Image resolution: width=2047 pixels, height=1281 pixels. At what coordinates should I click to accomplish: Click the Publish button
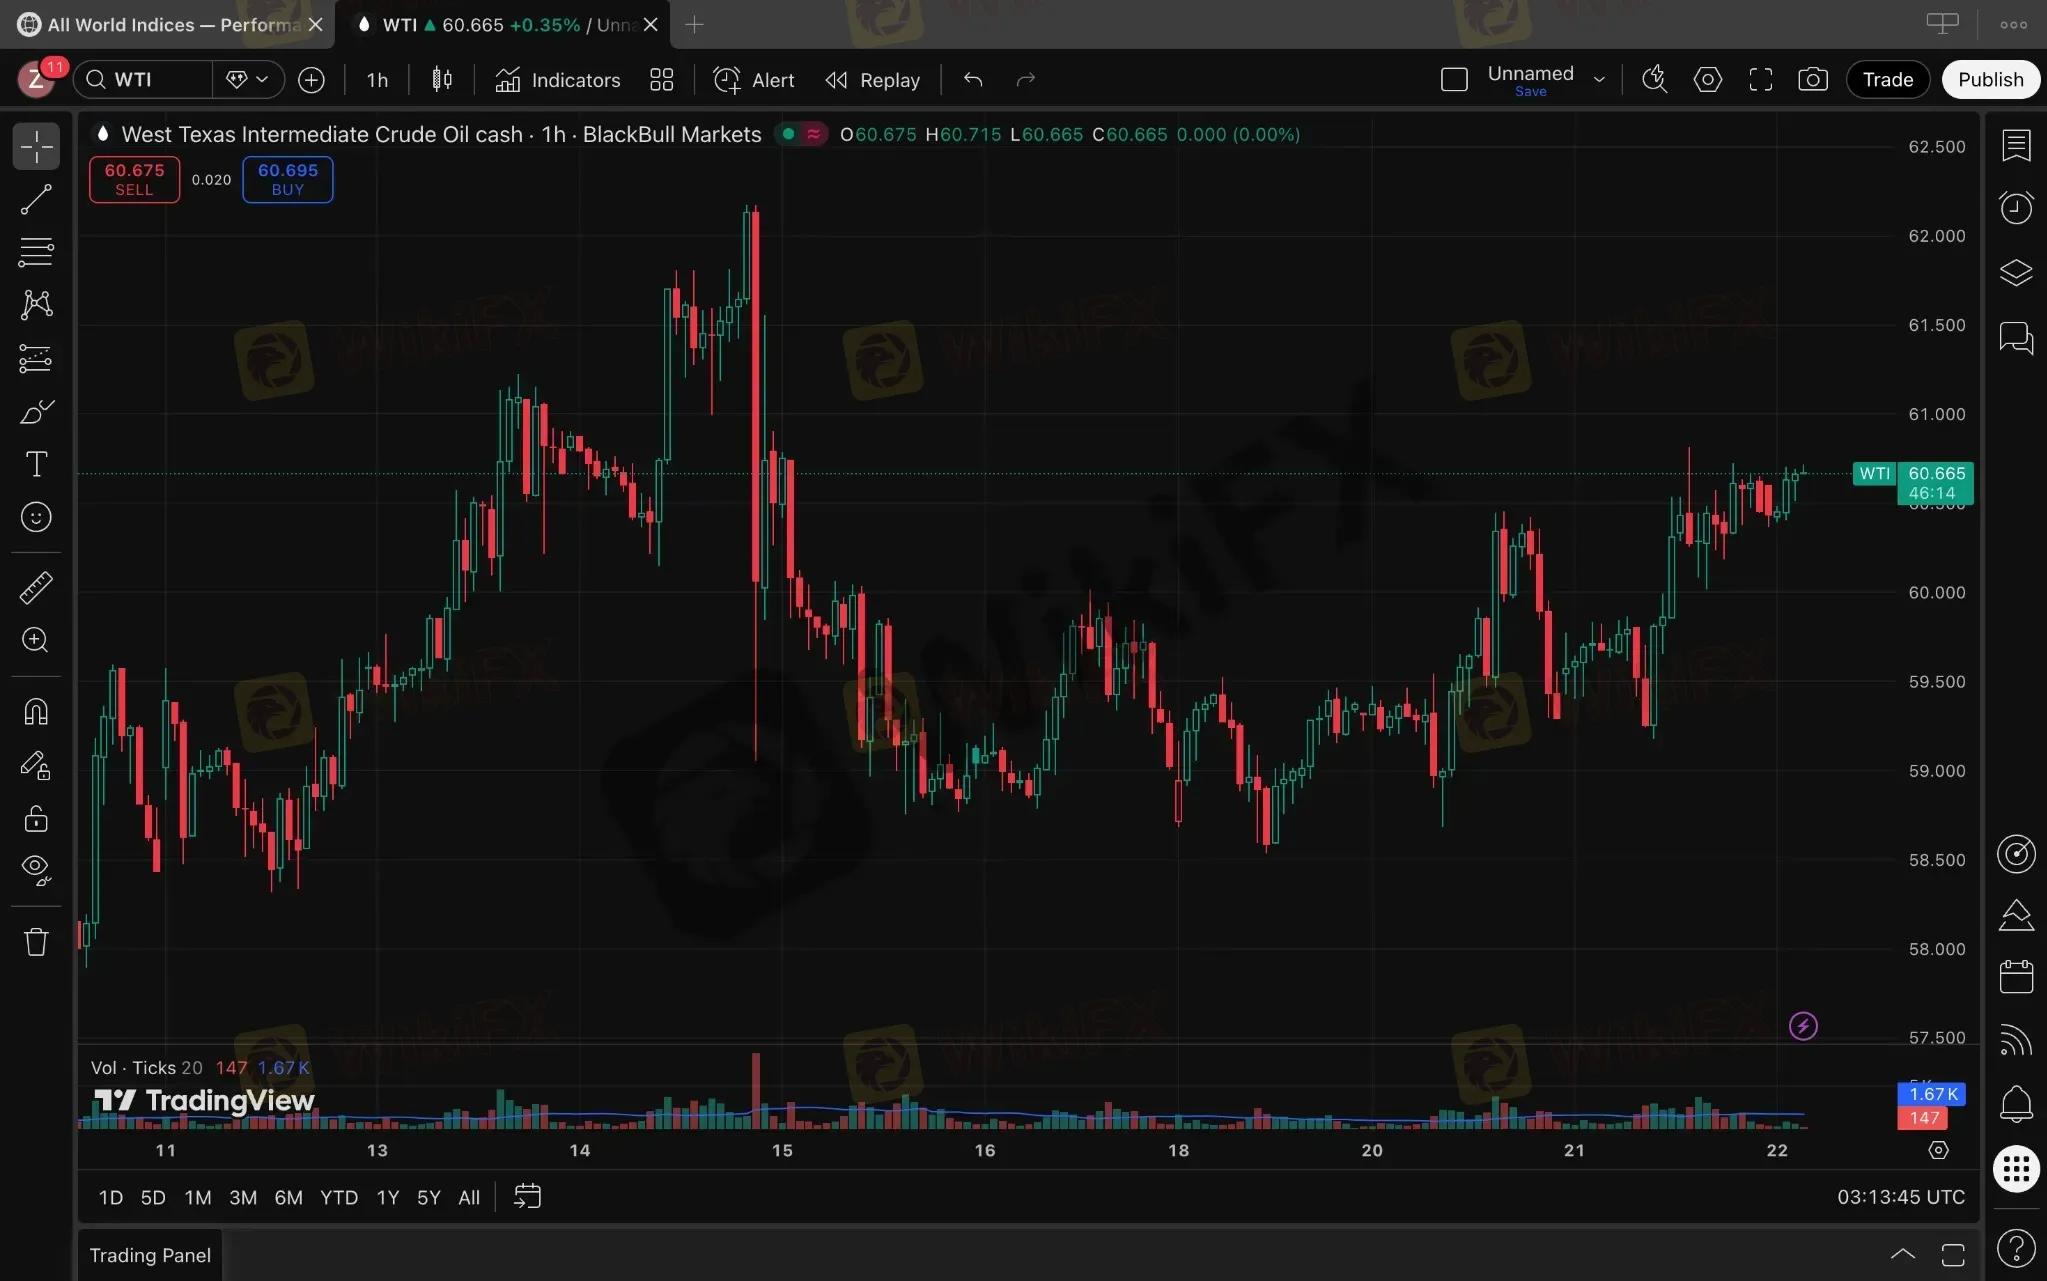[x=1990, y=80]
